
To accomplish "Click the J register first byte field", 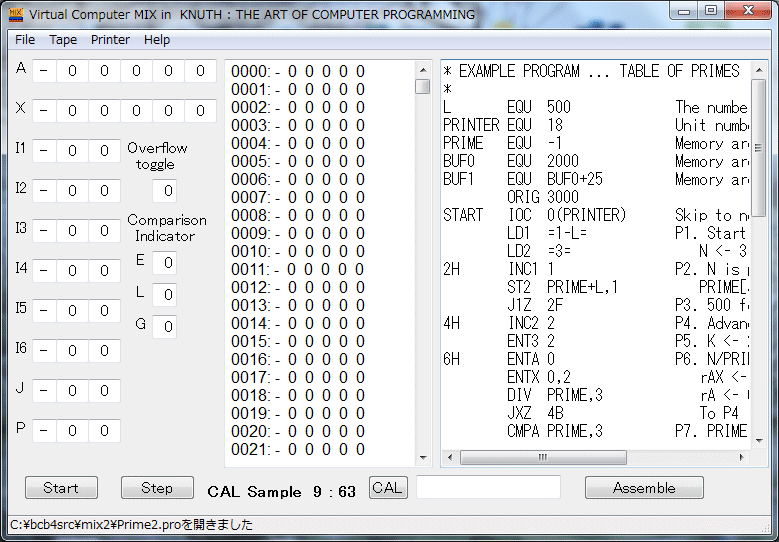I will (x=73, y=391).
